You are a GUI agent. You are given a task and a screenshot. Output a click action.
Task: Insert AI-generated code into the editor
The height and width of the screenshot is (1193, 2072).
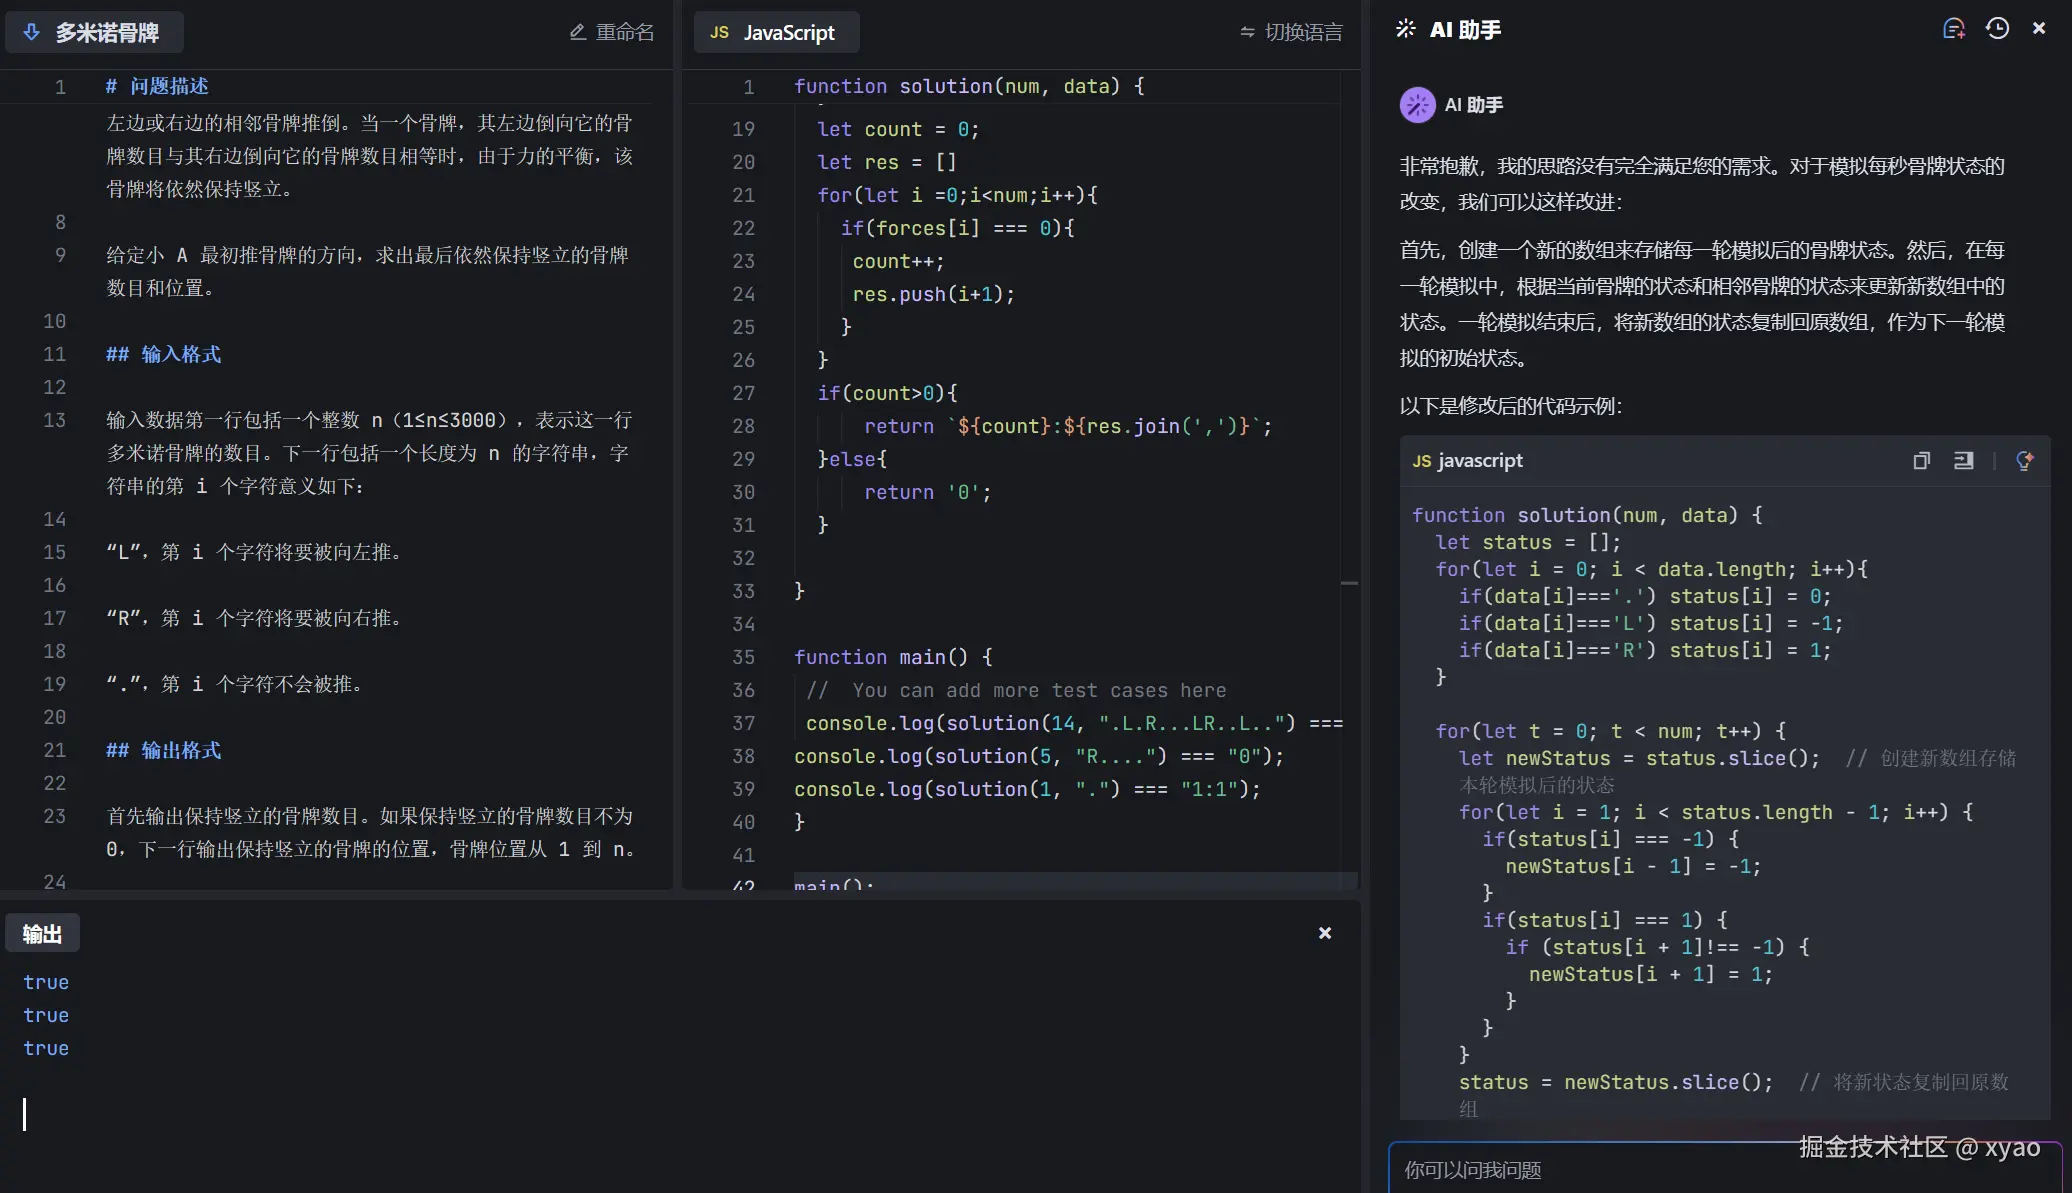pyautogui.click(x=1963, y=460)
